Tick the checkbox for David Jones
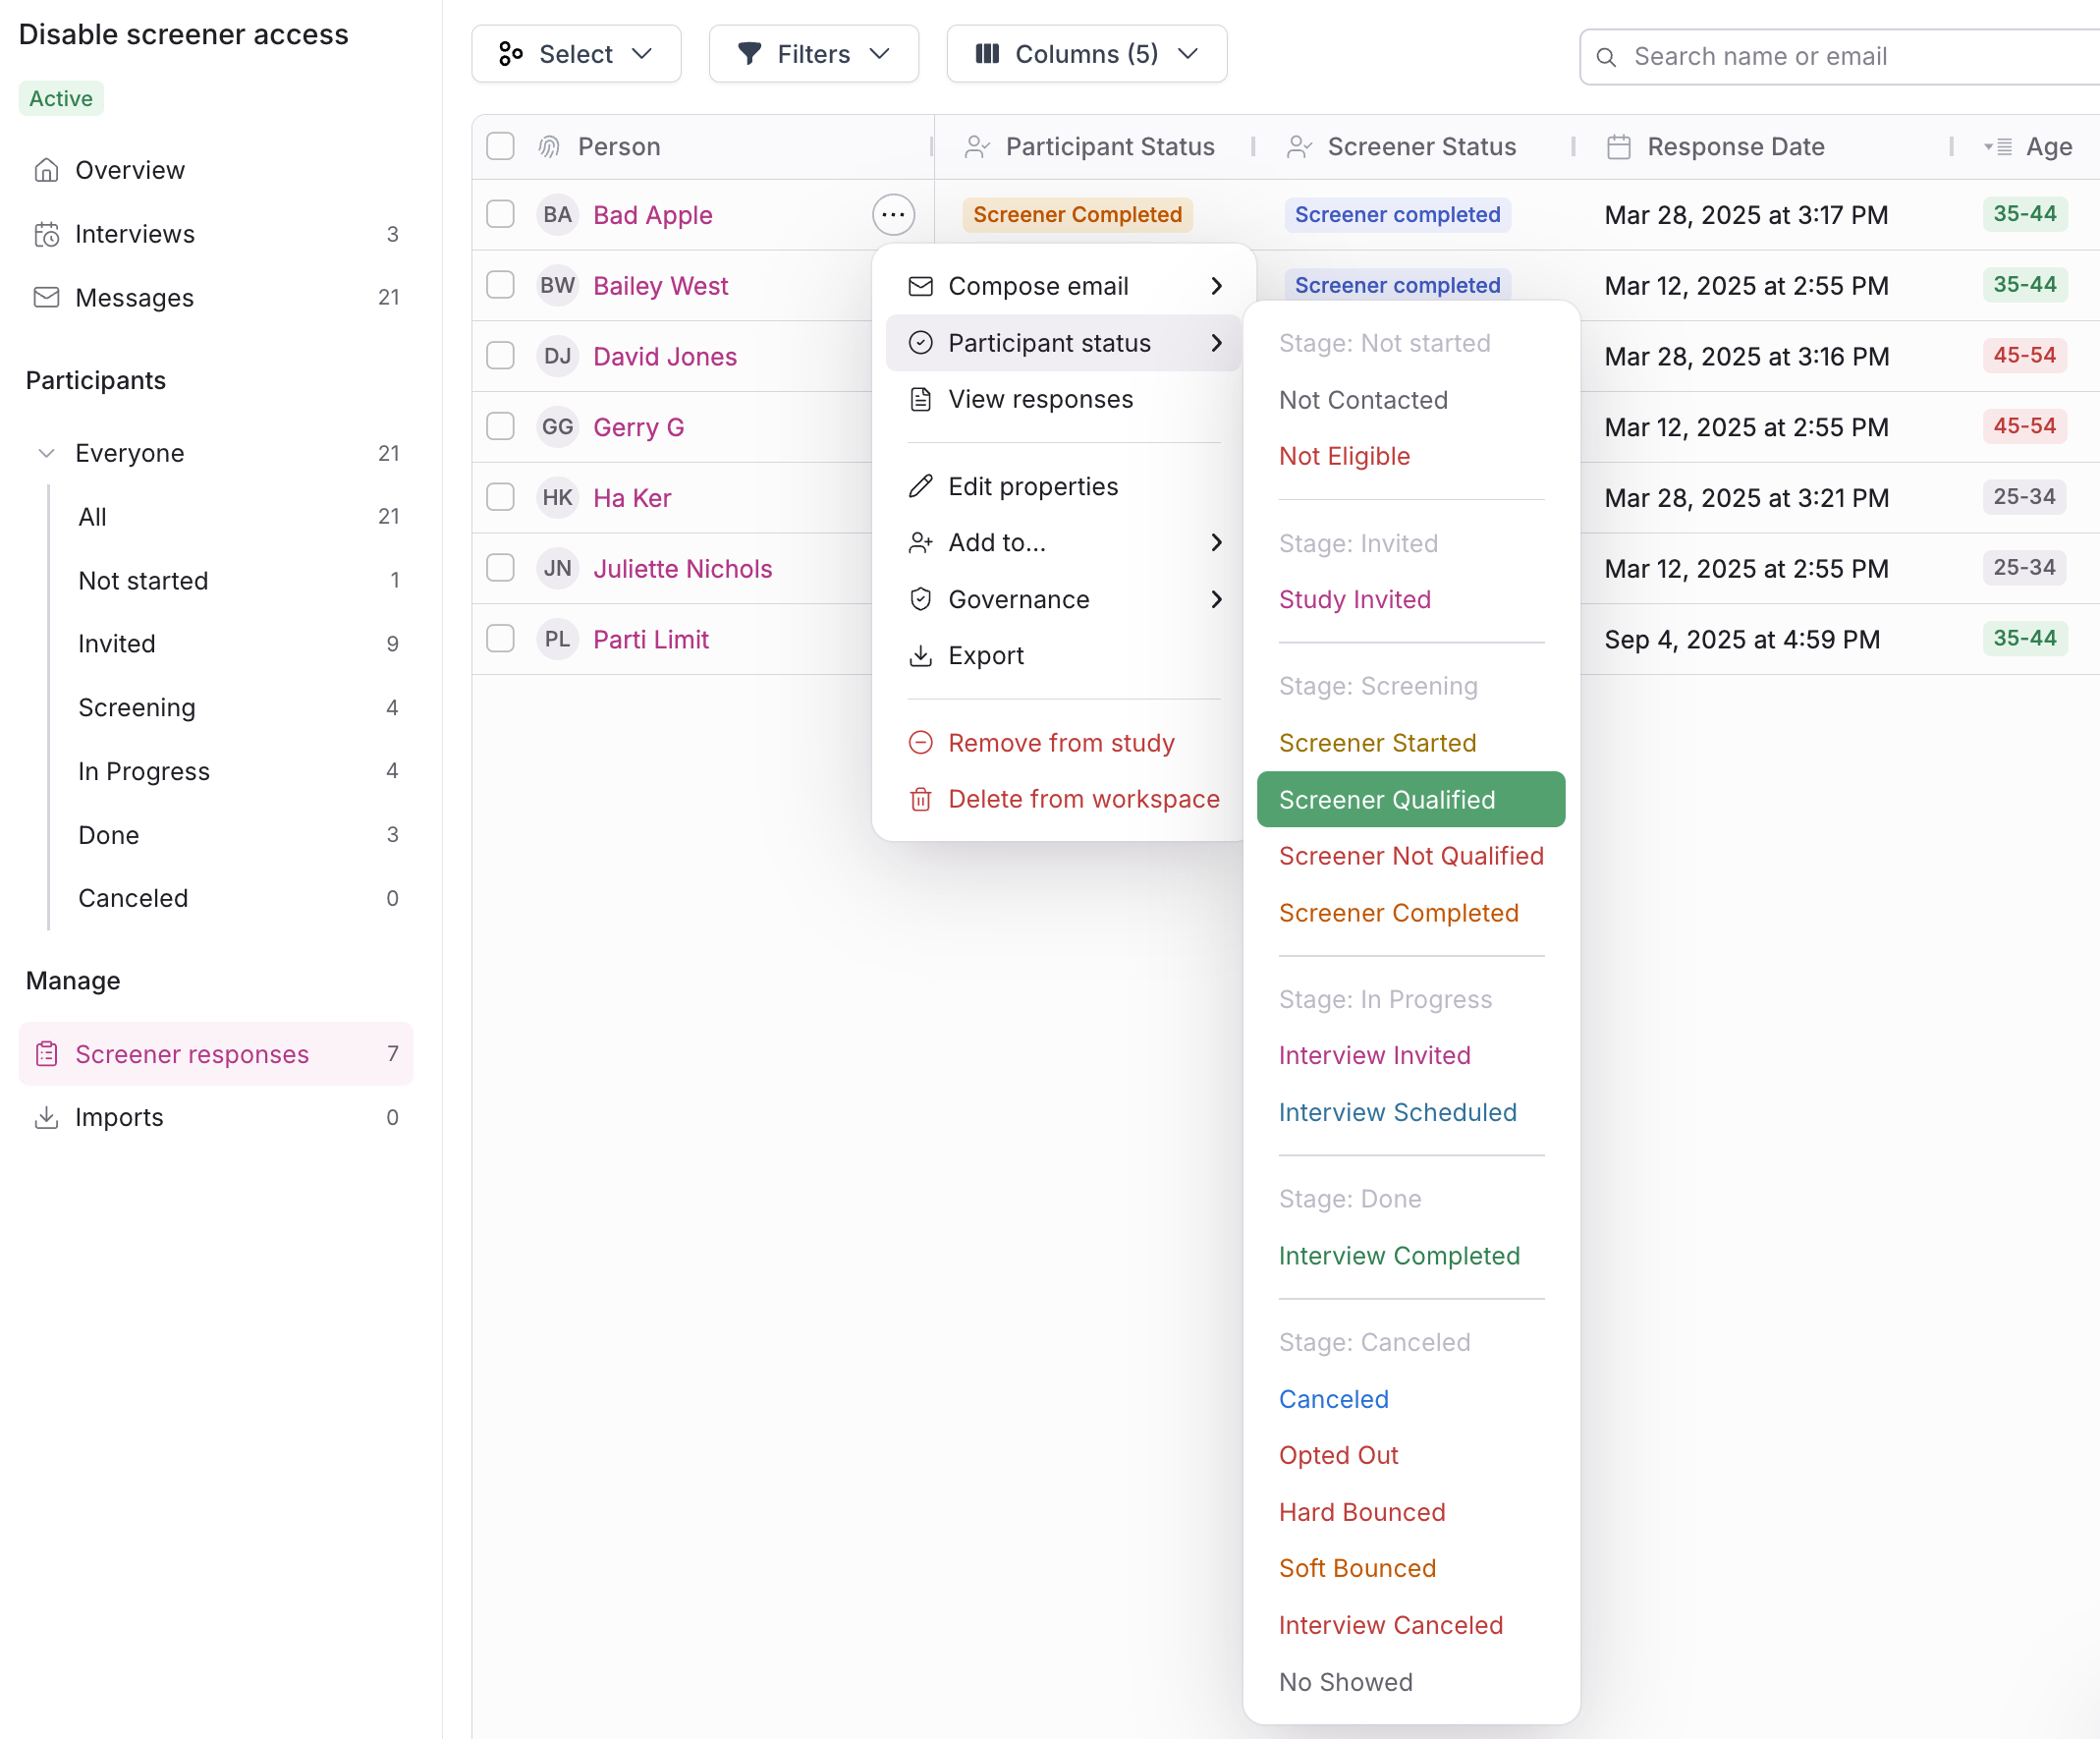The width and height of the screenshot is (2100, 1739). click(x=500, y=356)
